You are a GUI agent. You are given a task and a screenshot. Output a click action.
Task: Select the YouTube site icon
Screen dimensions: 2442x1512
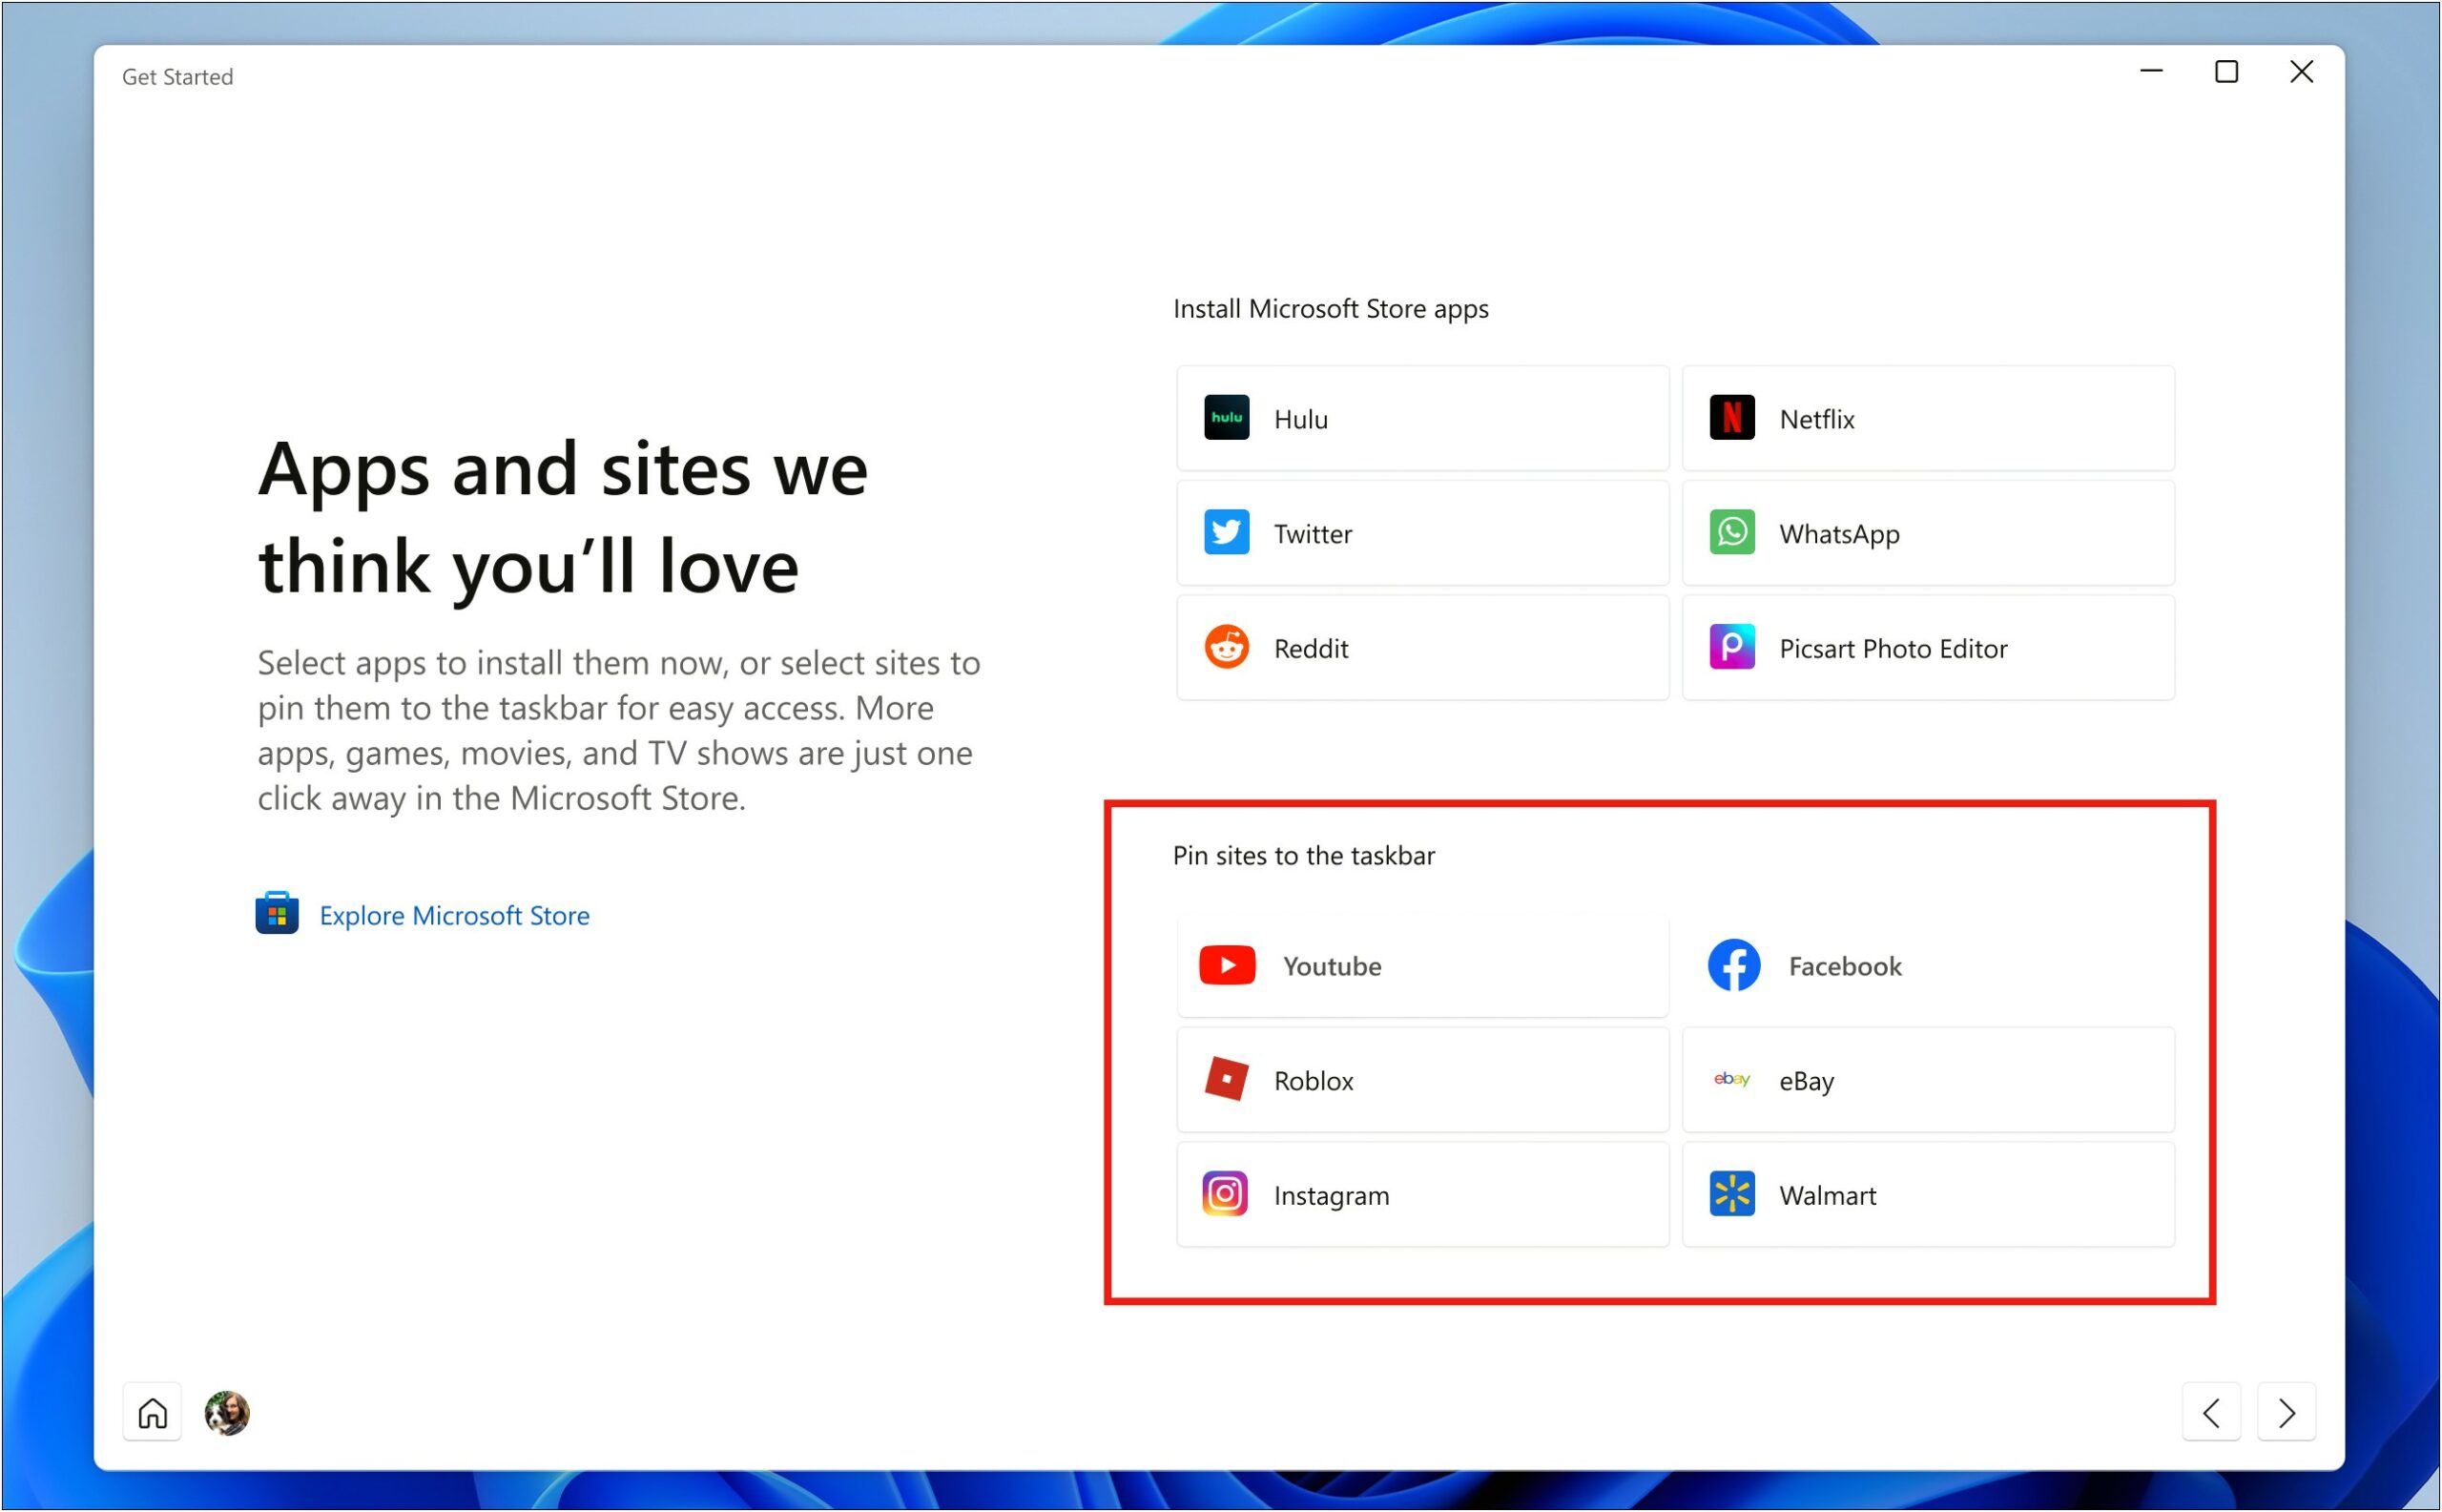point(1228,964)
